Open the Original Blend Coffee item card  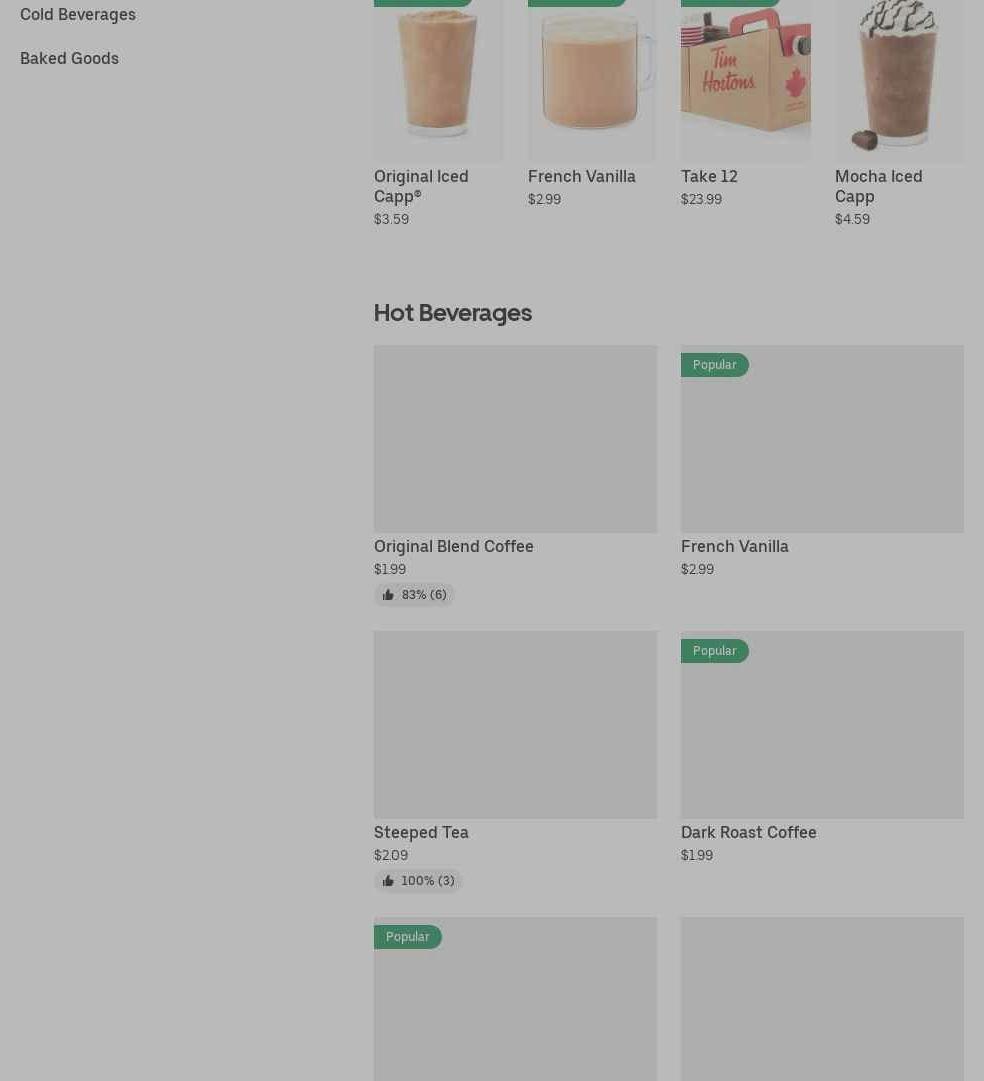515,476
